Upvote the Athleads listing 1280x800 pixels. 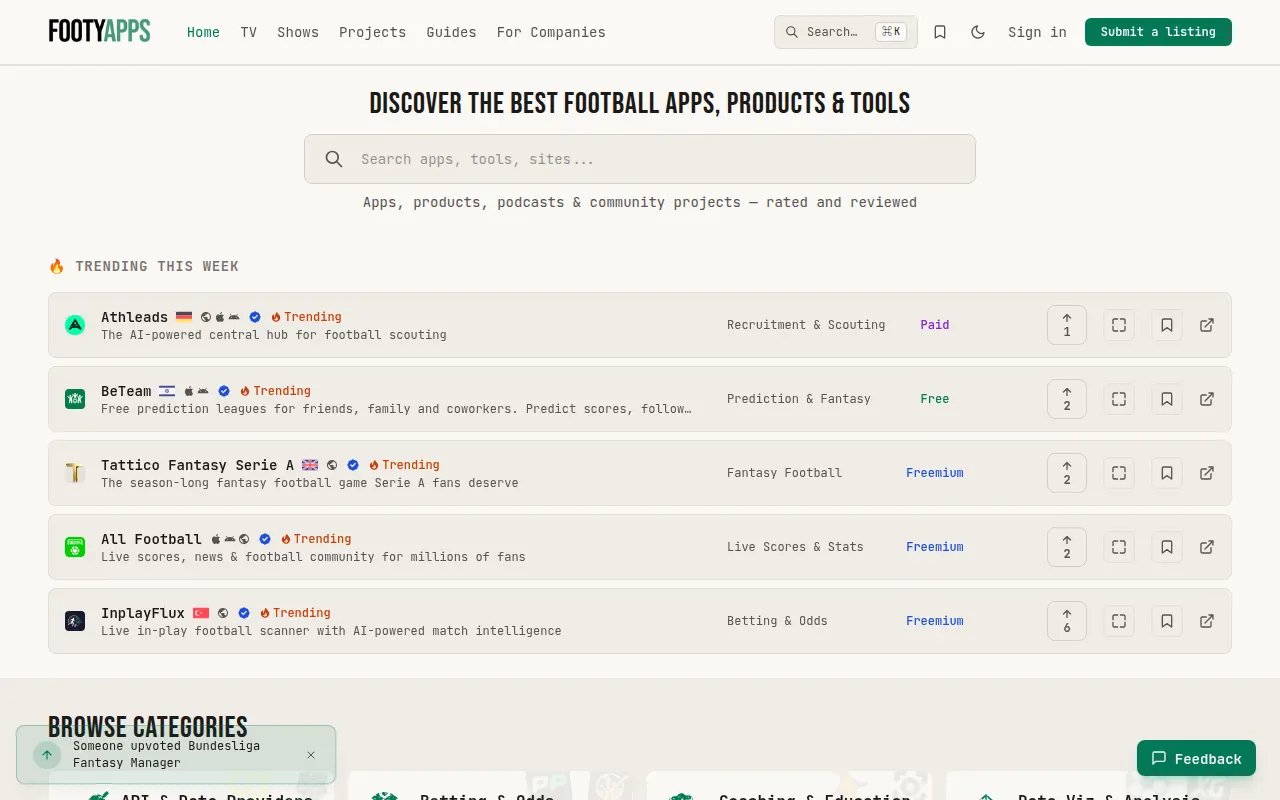[1067, 325]
